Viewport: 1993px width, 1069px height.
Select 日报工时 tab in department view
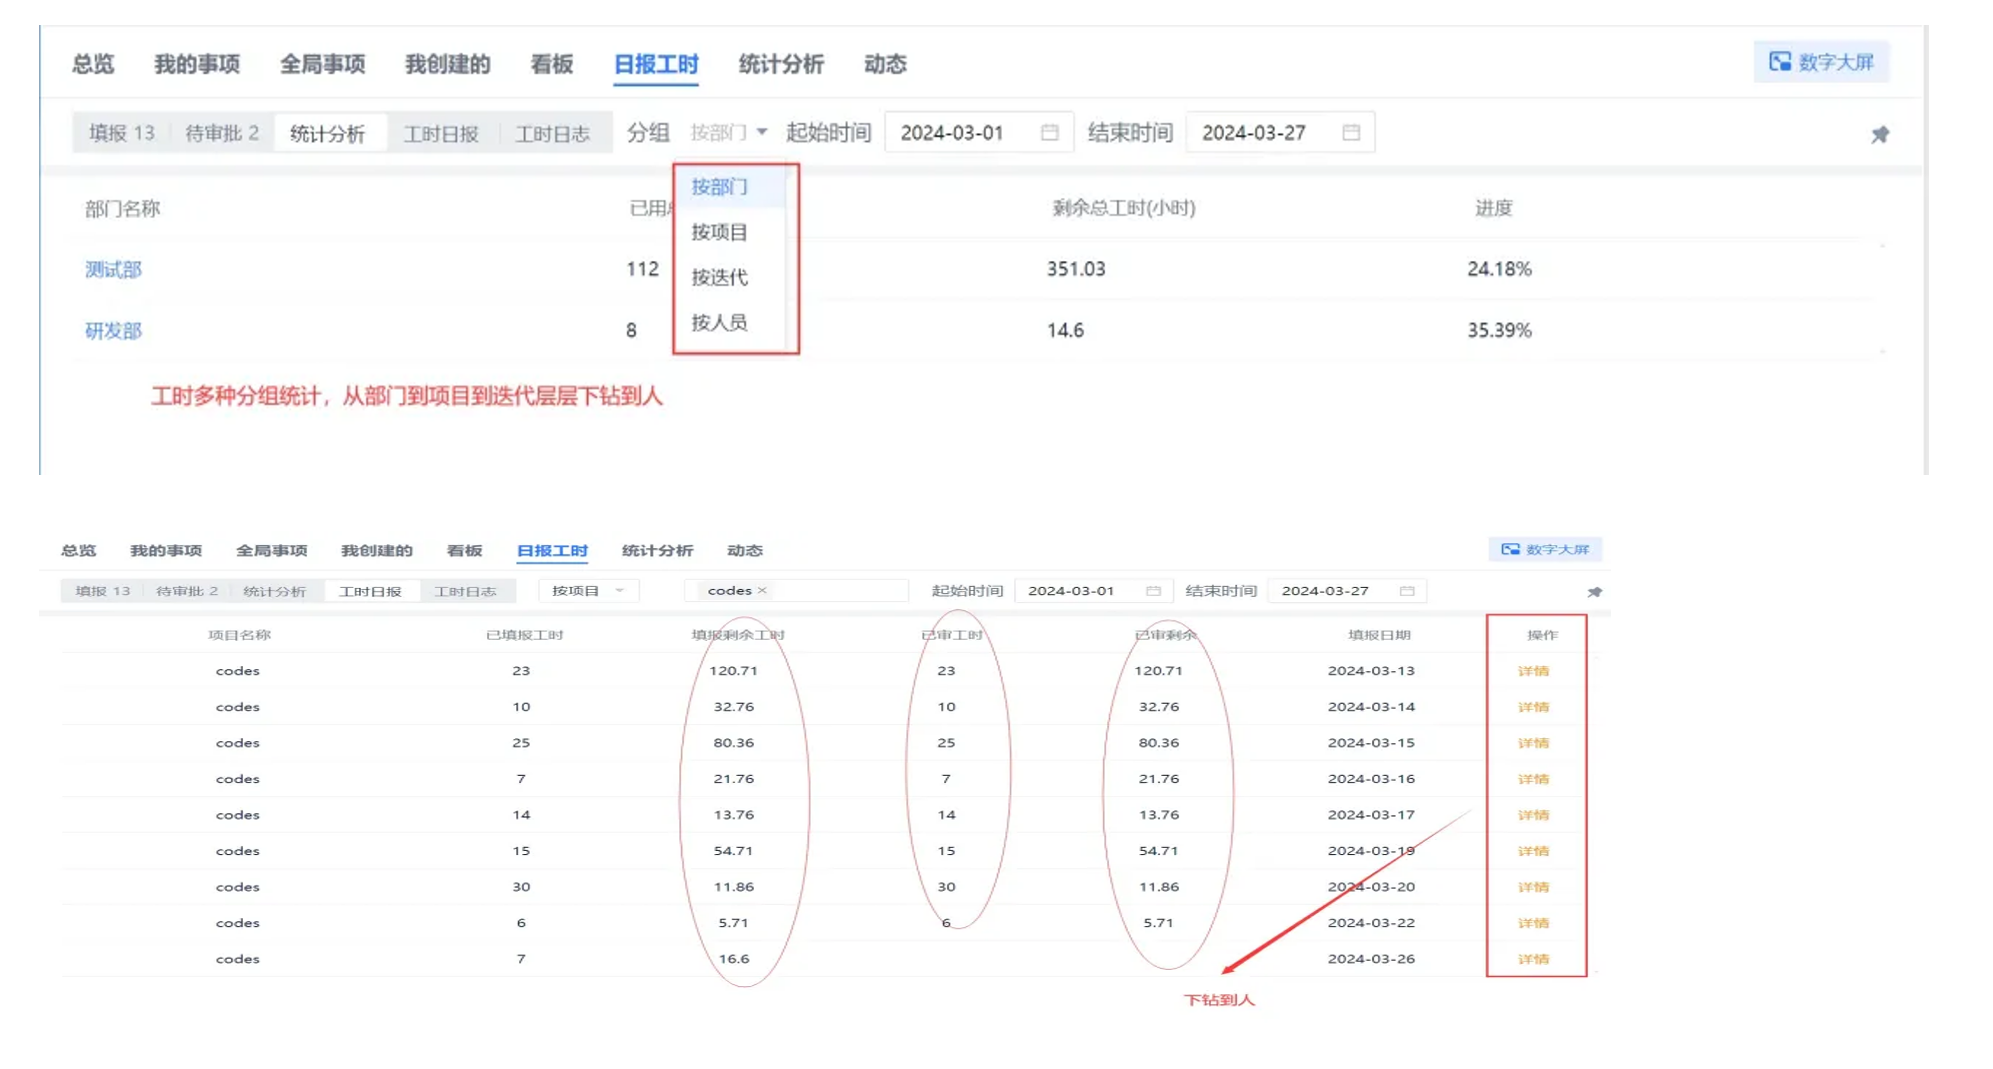tap(656, 64)
